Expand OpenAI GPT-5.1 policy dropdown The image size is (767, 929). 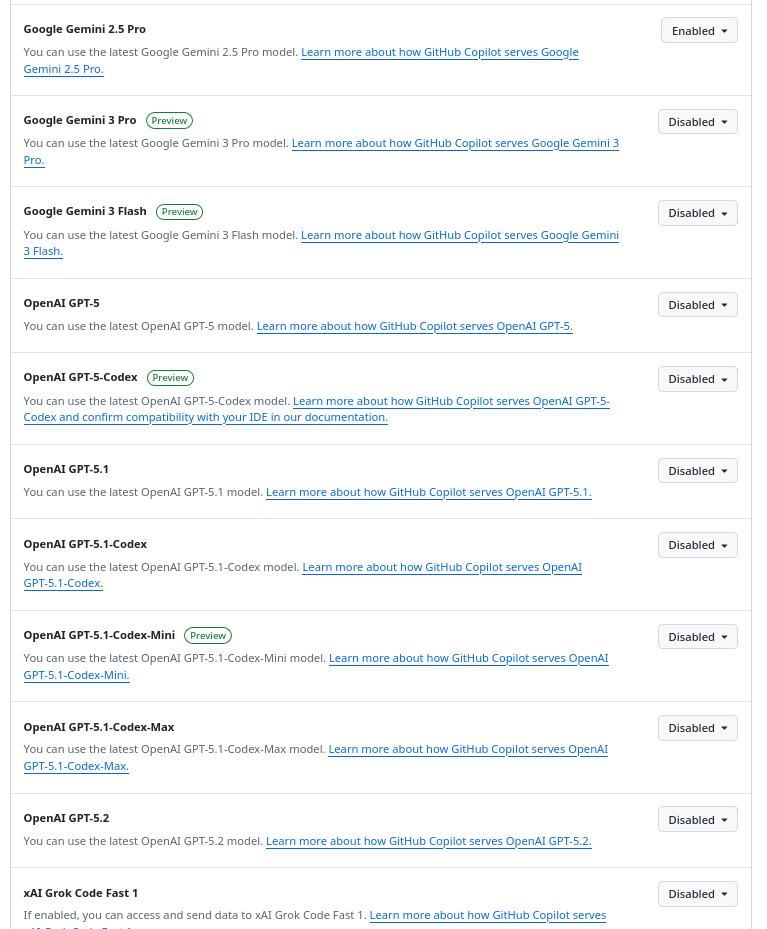pyautogui.click(x=697, y=471)
